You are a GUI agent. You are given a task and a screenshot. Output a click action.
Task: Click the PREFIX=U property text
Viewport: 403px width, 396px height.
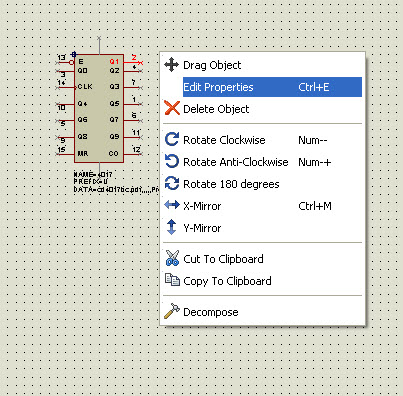coord(91,182)
